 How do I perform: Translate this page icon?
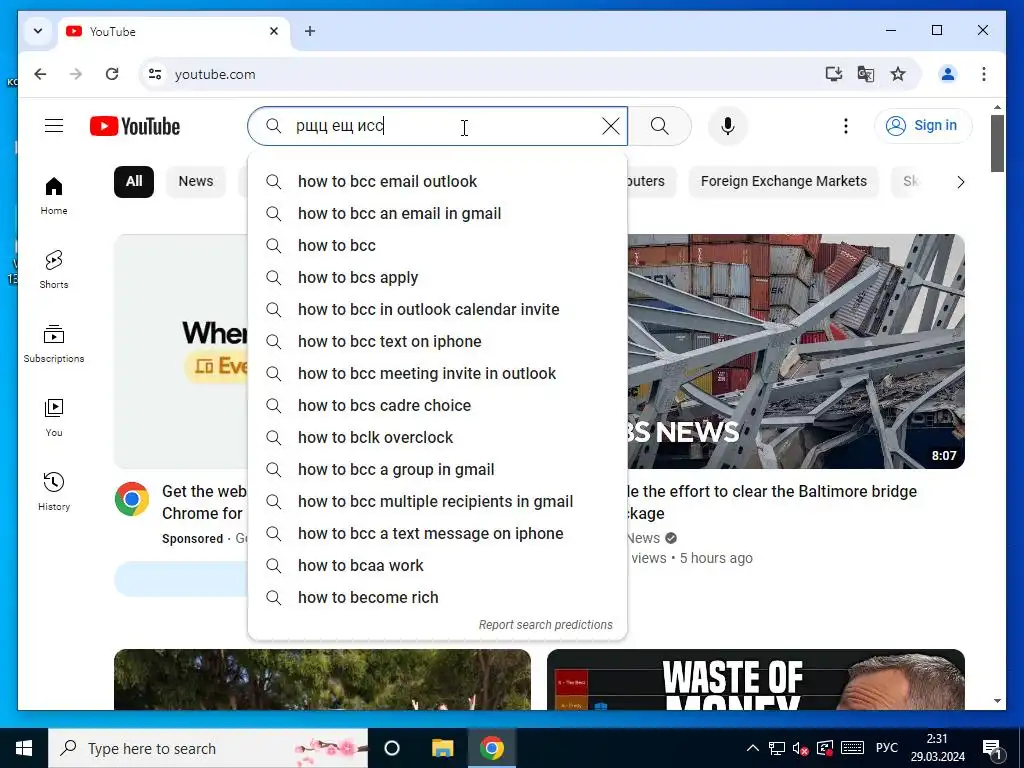pos(865,74)
